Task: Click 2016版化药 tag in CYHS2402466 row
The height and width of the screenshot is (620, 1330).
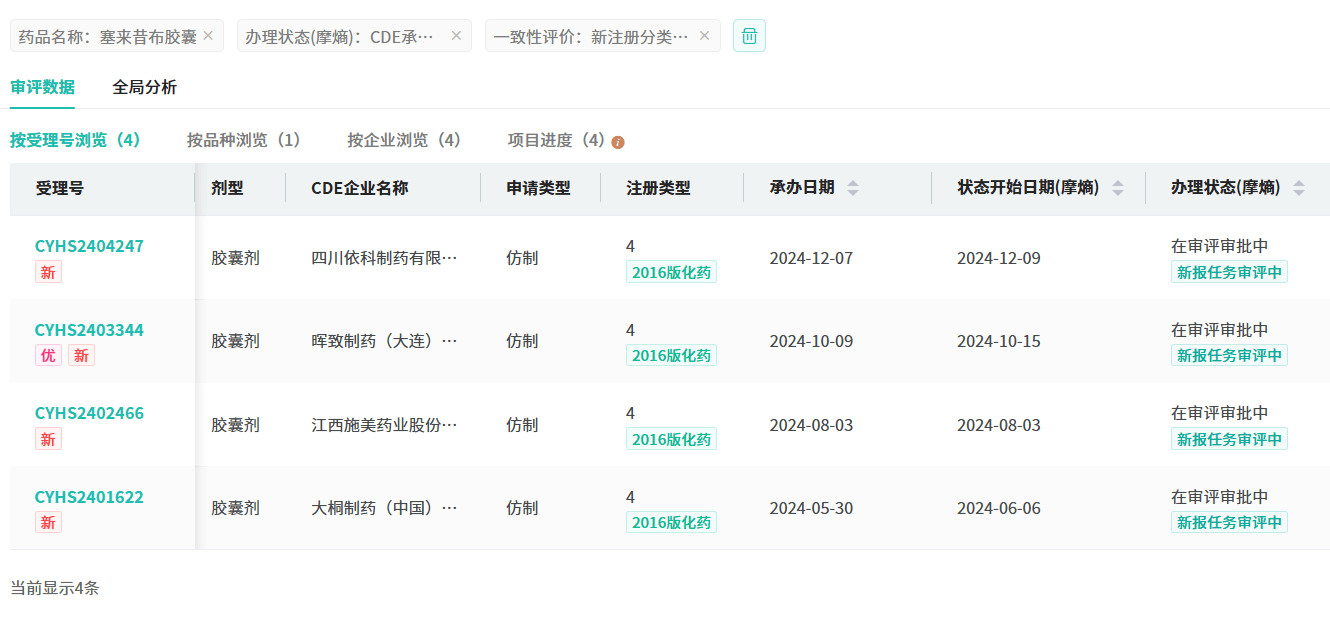Action: [x=671, y=439]
